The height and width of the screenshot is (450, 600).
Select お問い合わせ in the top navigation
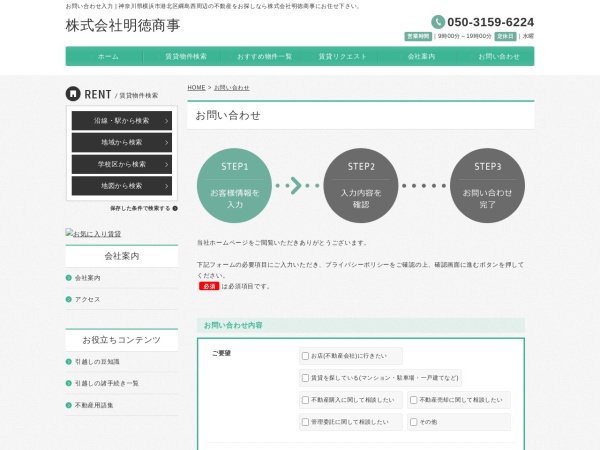coord(496,56)
